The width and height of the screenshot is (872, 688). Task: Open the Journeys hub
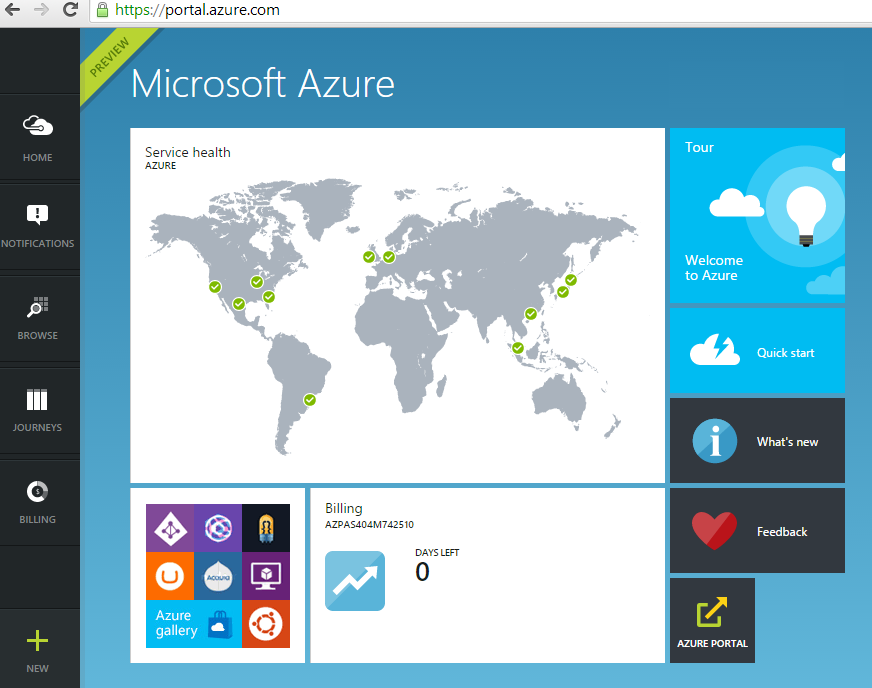click(38, 410)
